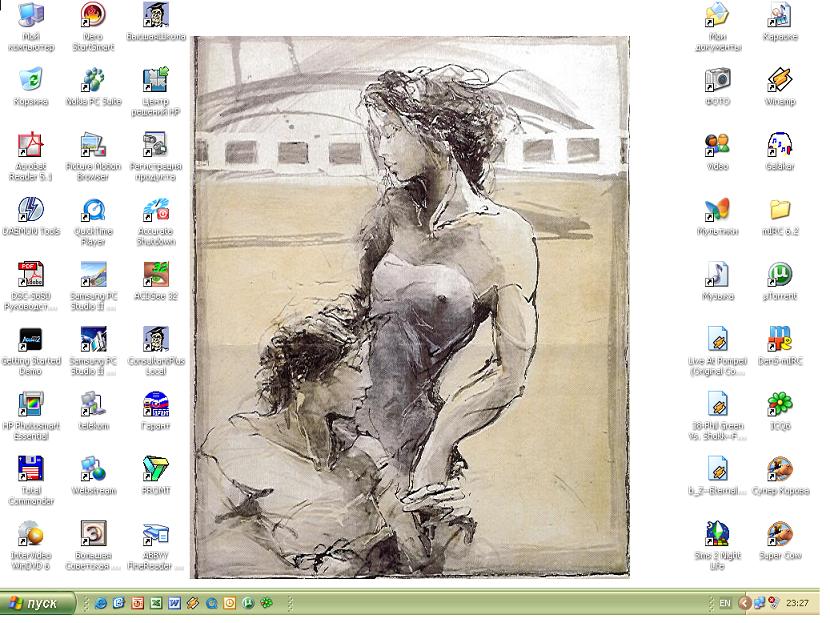Click the Video shortcut with two people
The image size is (830, 623).
pyautogui.click(x=717, y=146)
